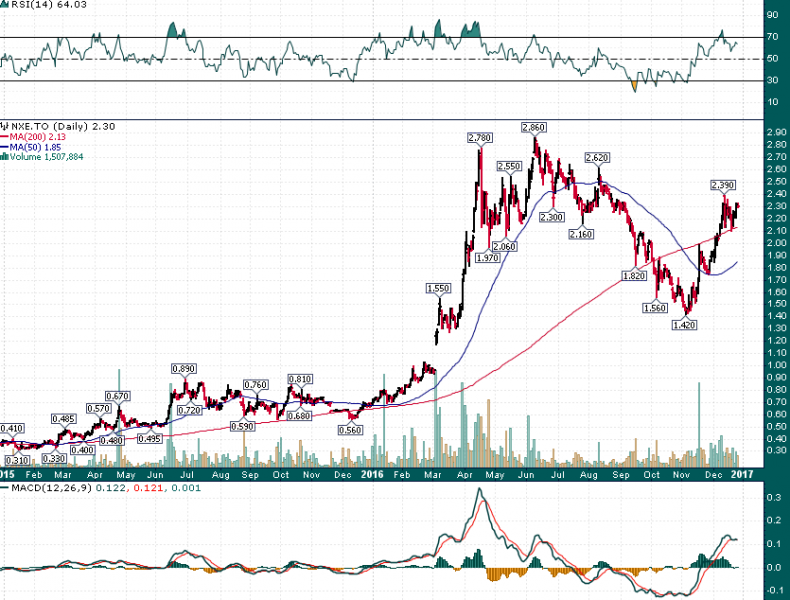Click the 70 level on RSI scale

772,37
